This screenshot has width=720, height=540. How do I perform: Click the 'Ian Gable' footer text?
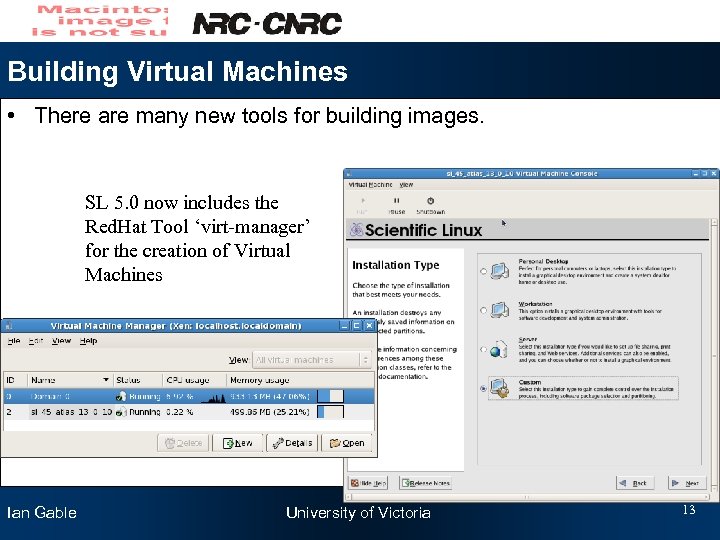click(x=42, y=512)
